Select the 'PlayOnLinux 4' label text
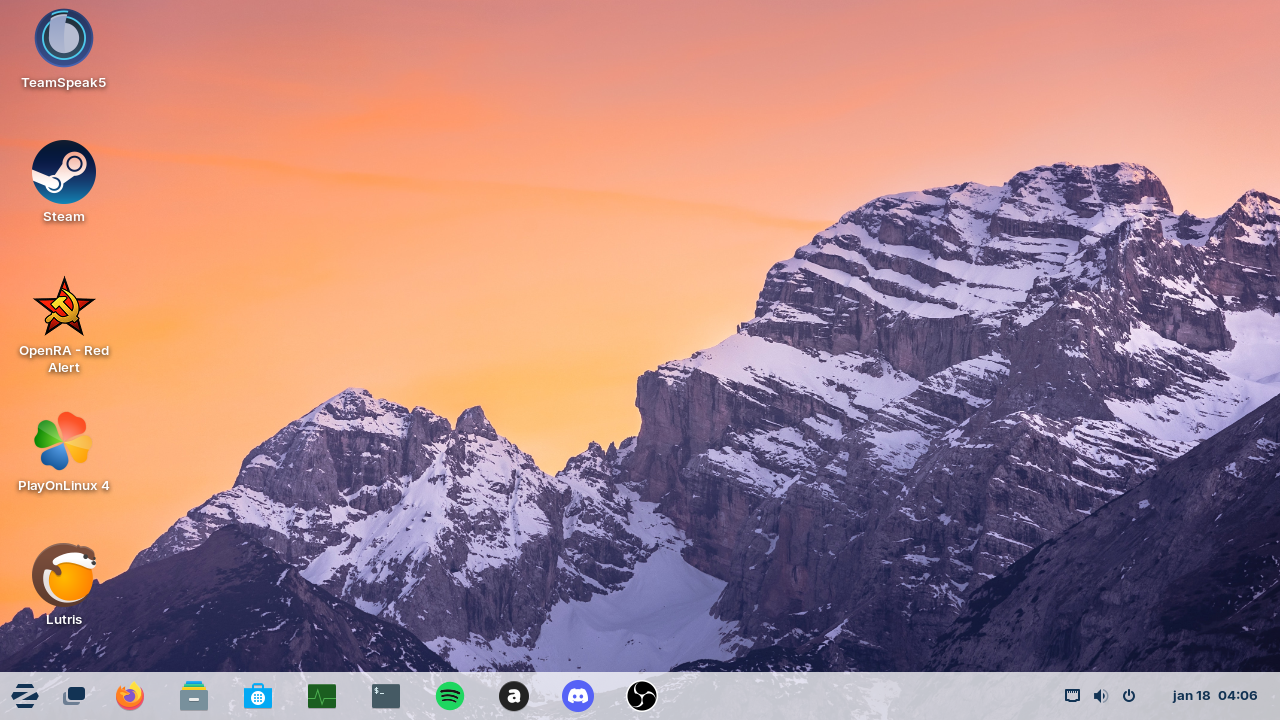Screen dimensions: 1280x720 tap(64, 486)
